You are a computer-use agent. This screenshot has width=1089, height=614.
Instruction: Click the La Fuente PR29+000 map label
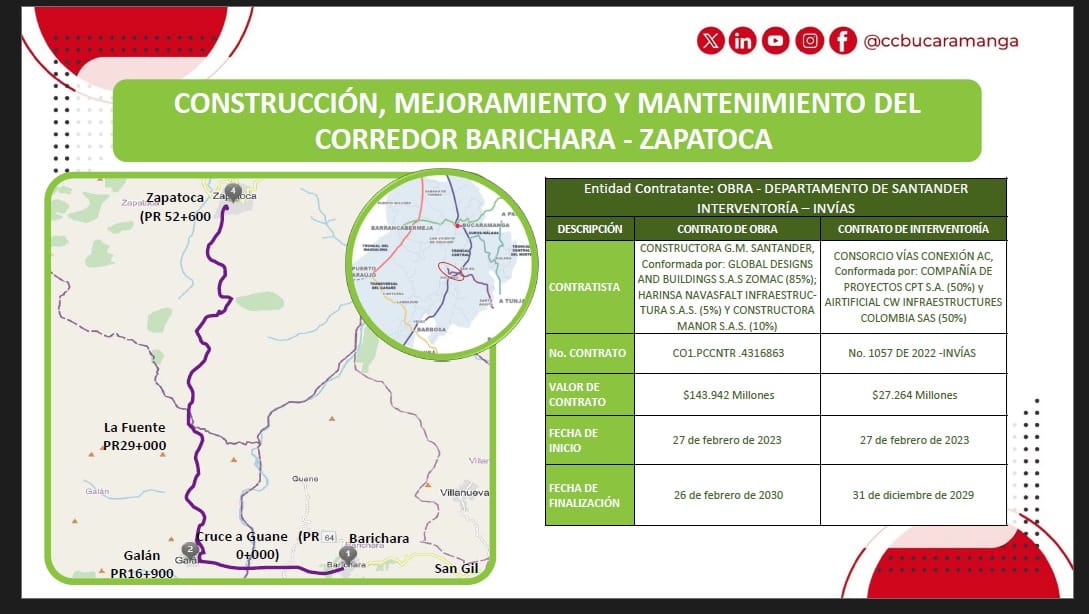click(x=135, y=436)
